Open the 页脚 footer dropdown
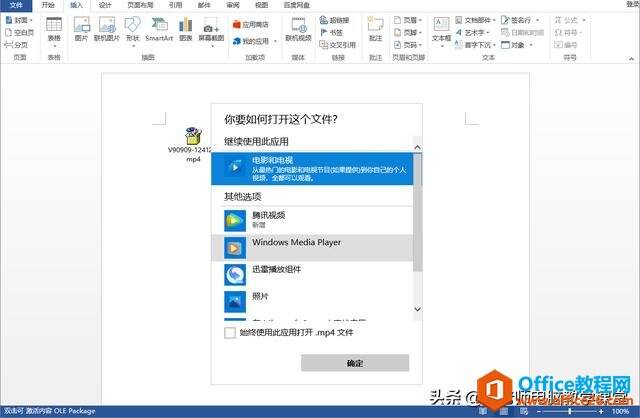The image size is (640, 418). pyautogui.click(x=408, y=32)
